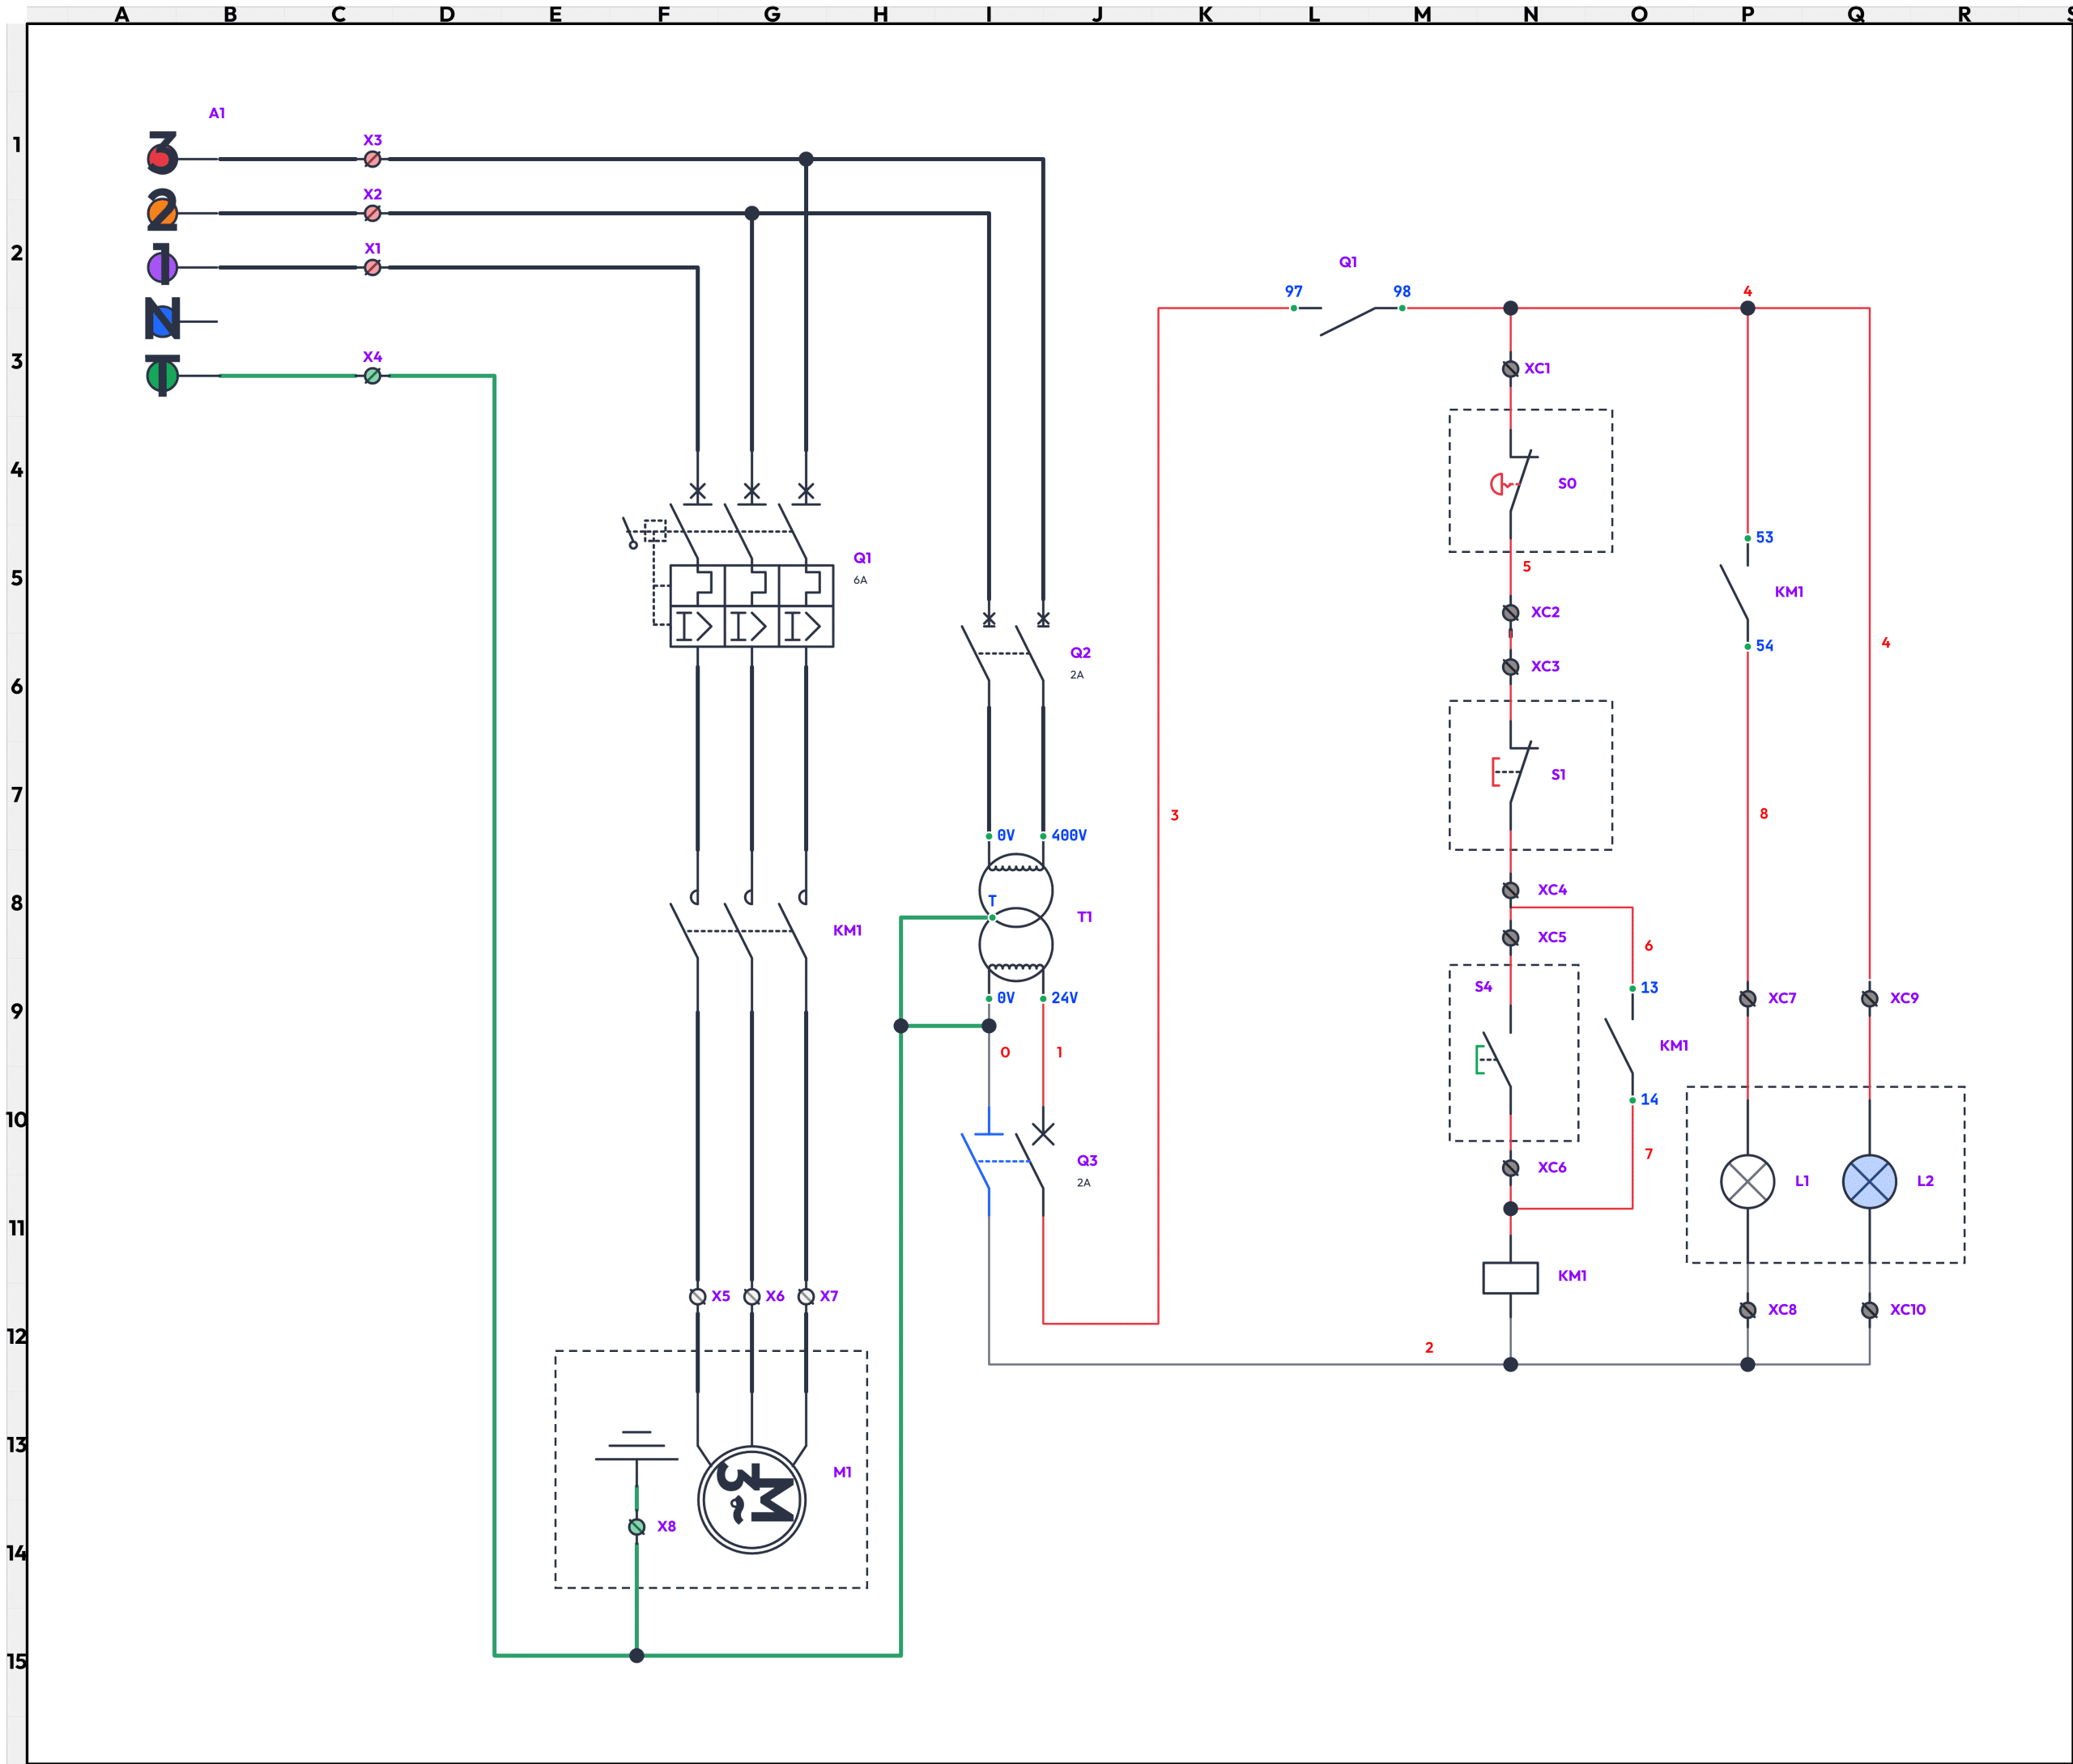2073x1764 pixels.
Task: Click the X4 earth terminal connector
Action: coord(372,375)
